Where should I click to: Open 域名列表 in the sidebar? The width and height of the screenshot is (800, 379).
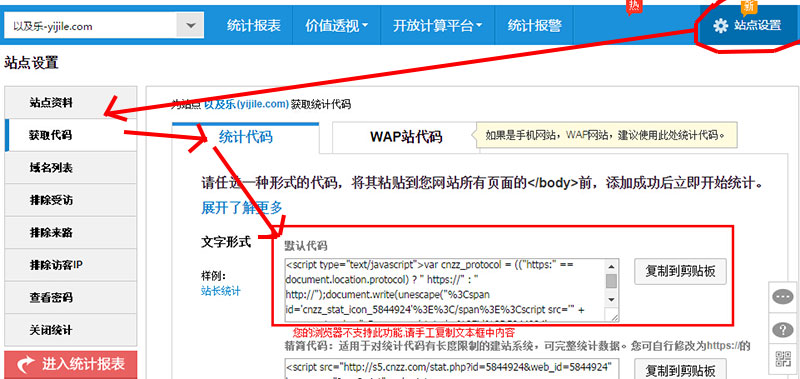click(x=71, y=168)
